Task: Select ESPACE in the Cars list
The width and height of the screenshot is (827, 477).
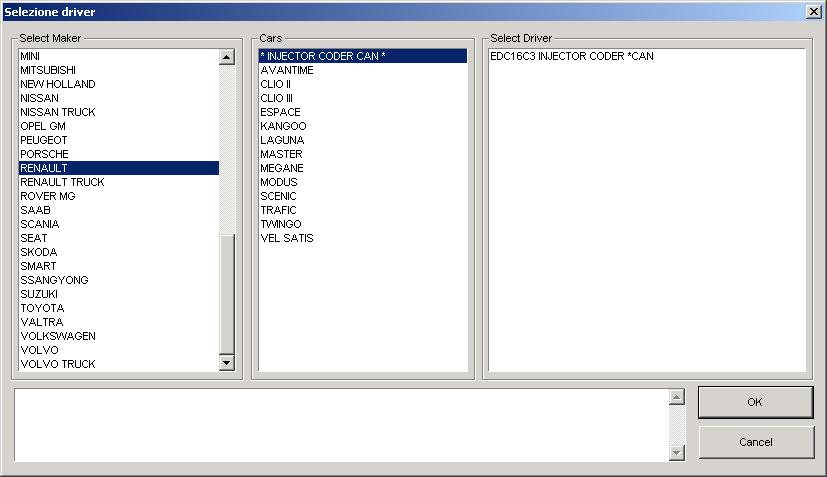Action: pyautogui.click(x=363, y=112)
